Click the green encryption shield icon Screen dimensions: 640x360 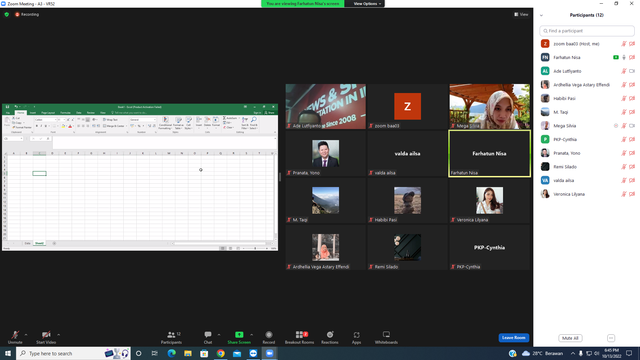[x=7, y=14]
